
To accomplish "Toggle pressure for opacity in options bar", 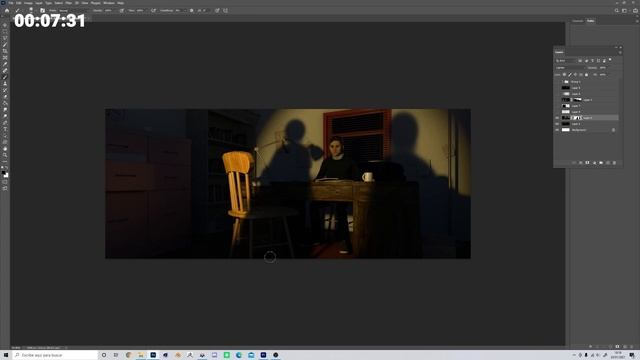I will [122, 11].
